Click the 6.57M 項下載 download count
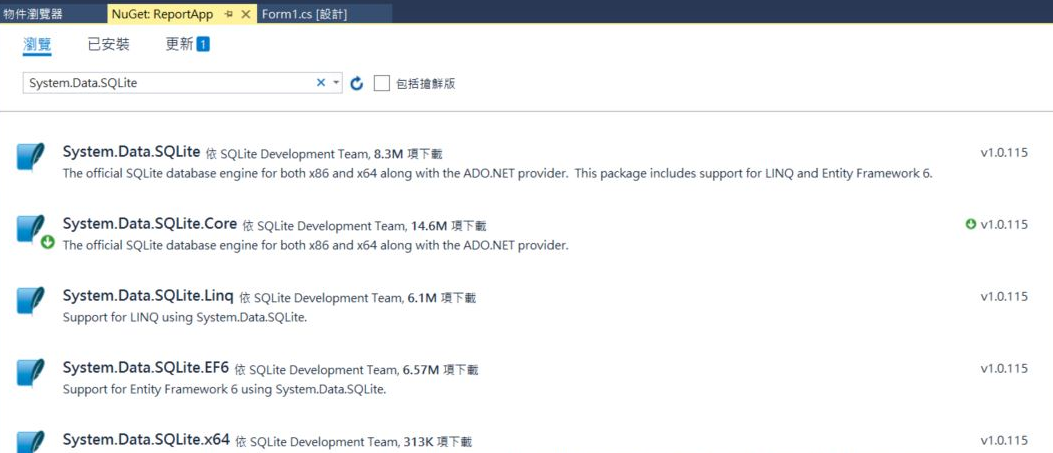Screen dimensions: 1053x453 441,370
